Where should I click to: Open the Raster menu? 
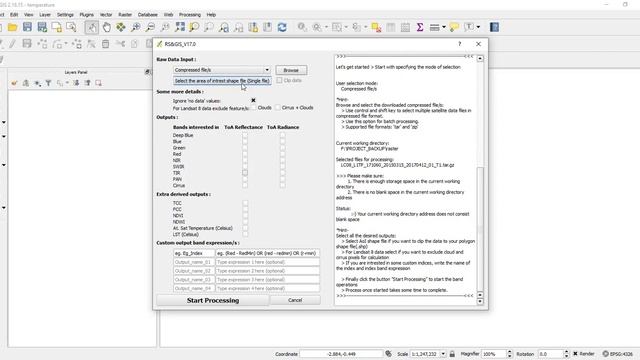(125, 15)
